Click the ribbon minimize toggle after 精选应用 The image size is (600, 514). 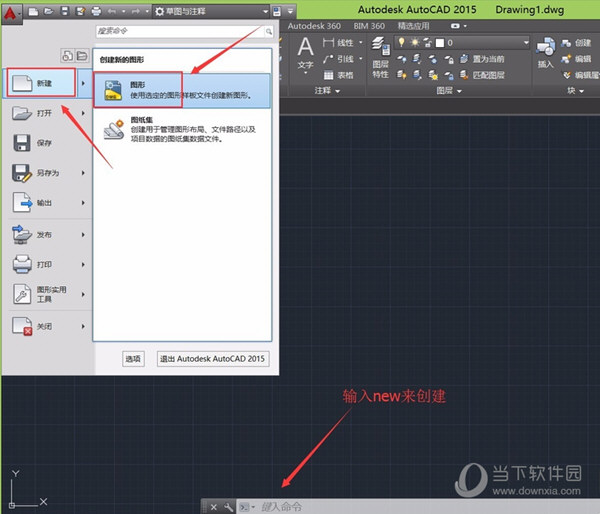tap(455, 26)
